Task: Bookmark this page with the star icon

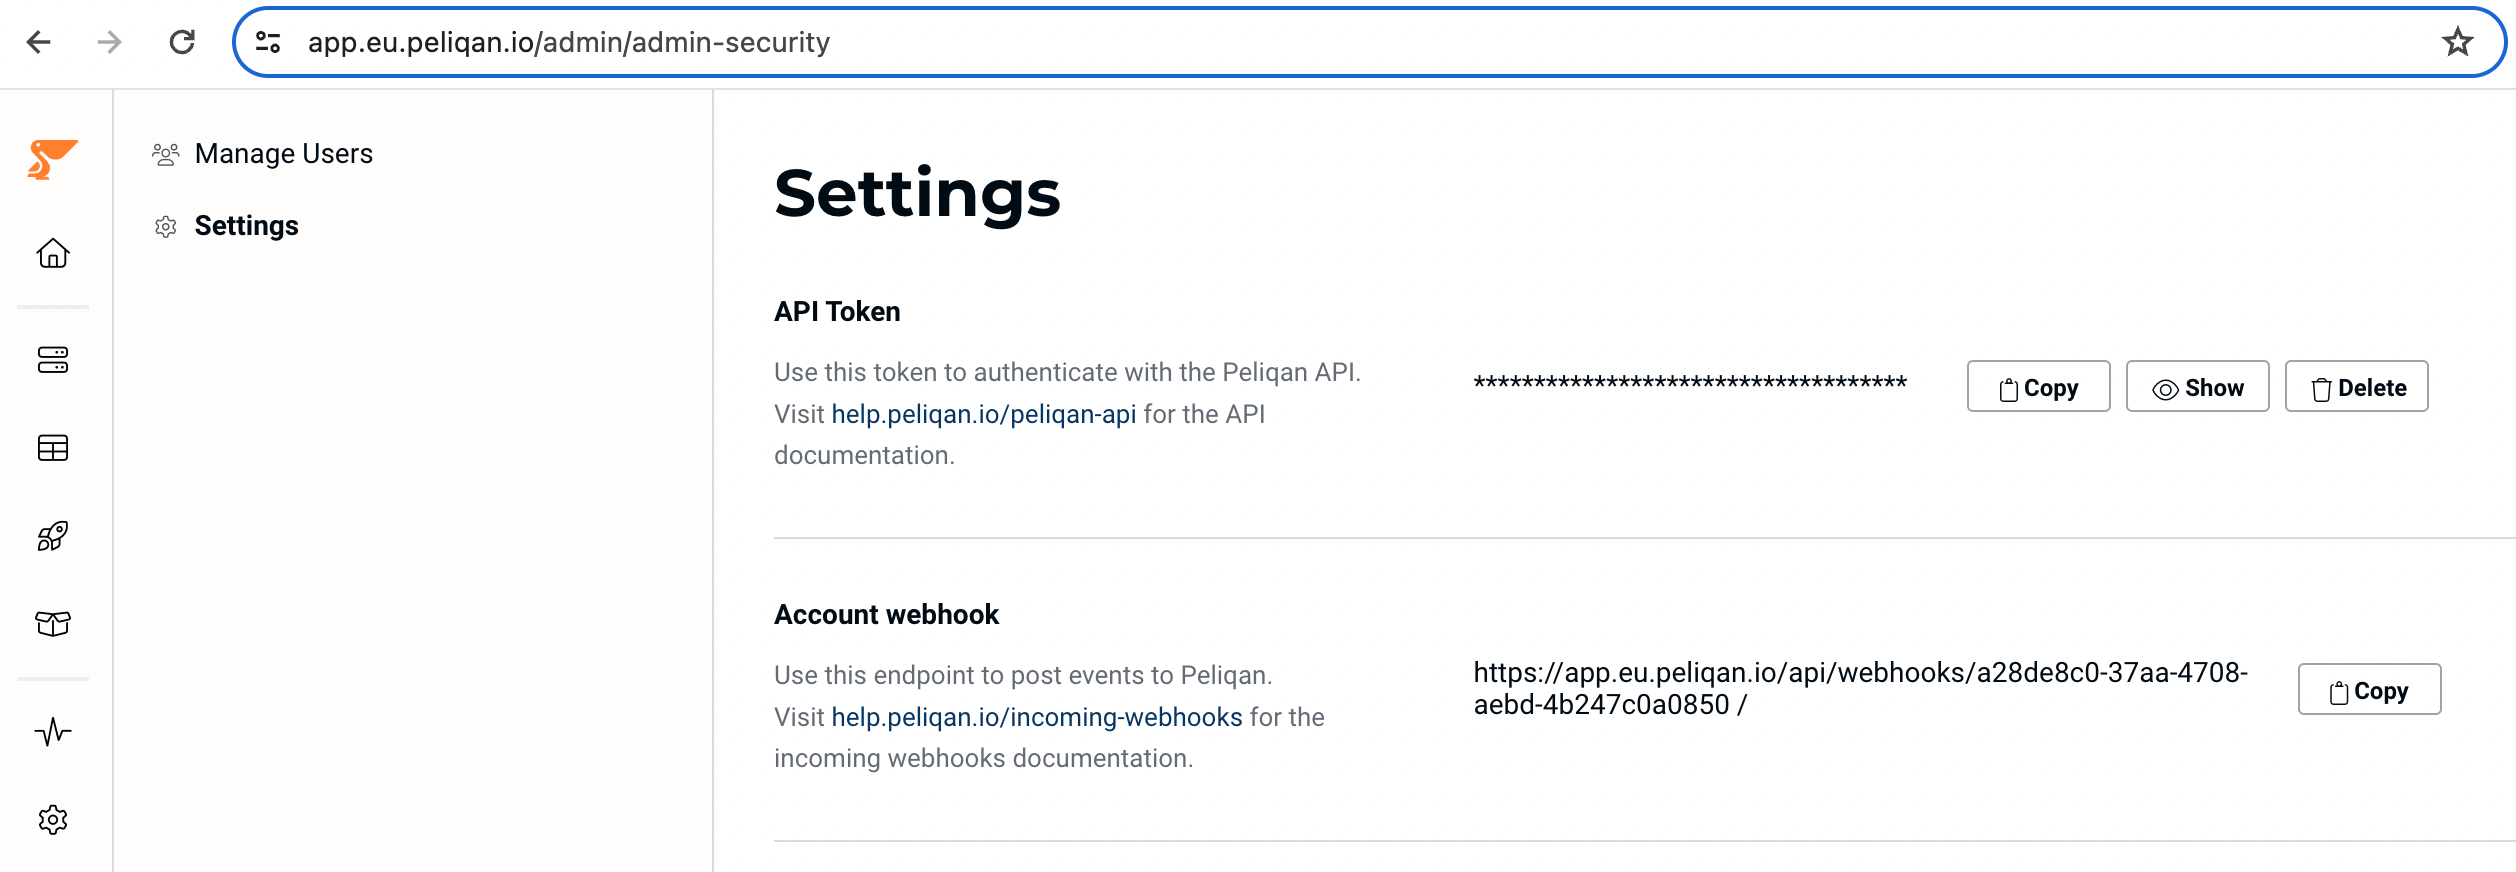Action: [x=2457, y=42]
